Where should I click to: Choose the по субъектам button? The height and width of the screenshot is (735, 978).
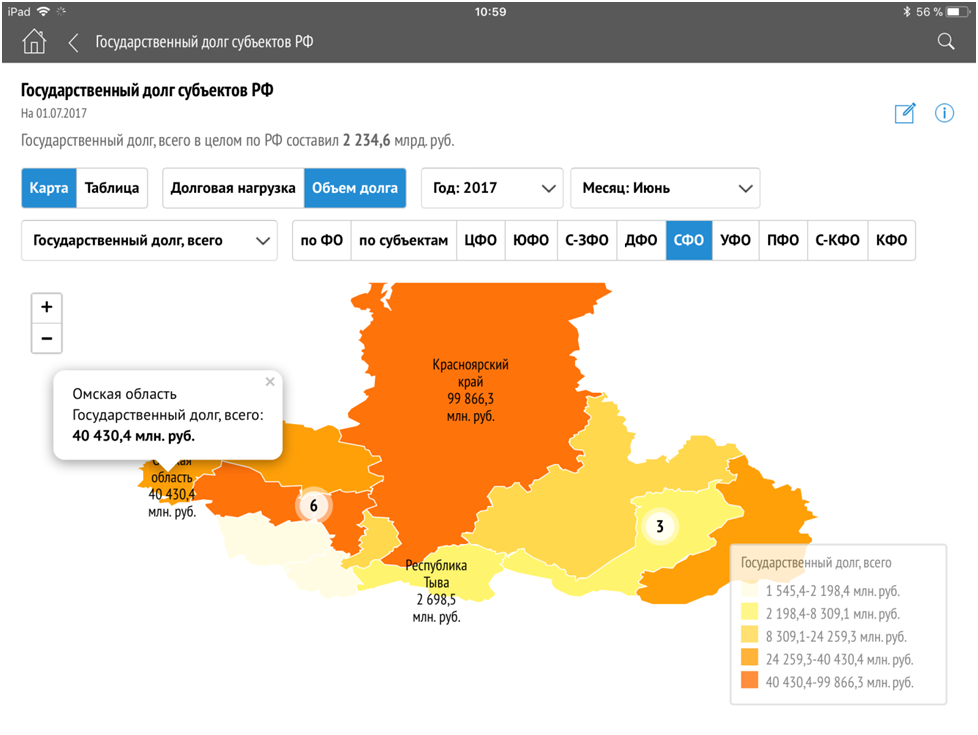pos(404,241)
